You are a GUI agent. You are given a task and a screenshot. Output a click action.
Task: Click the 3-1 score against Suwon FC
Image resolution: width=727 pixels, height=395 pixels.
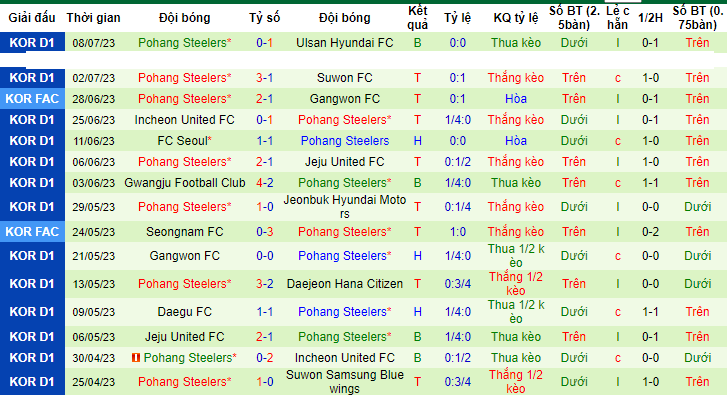[264, 78]
